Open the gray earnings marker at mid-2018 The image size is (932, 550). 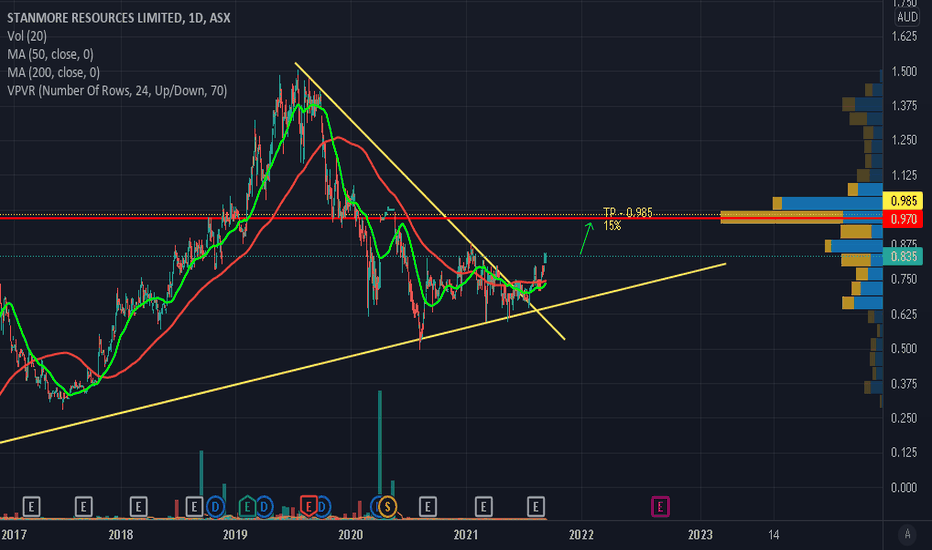(x=194, y=507)
